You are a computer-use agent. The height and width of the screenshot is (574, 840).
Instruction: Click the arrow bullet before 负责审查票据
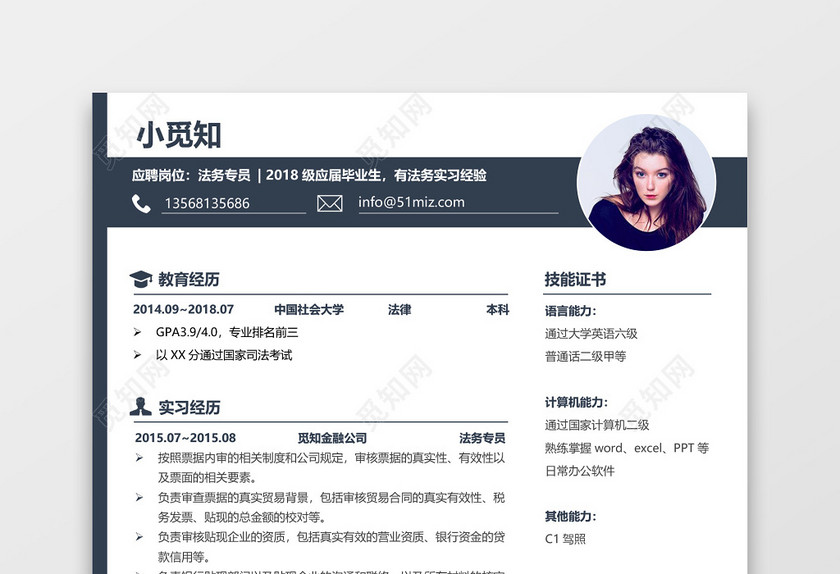pyautogui.click(x=139, y=498)
